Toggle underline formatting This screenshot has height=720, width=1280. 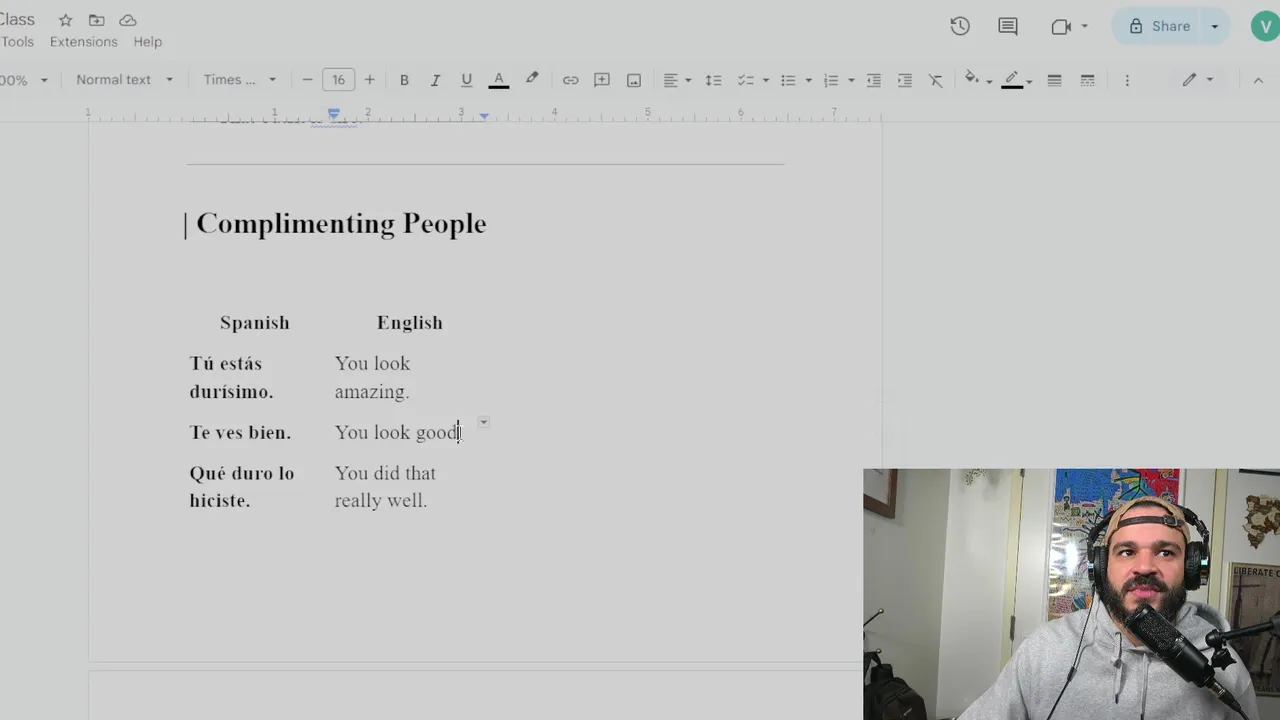point(466,80)
